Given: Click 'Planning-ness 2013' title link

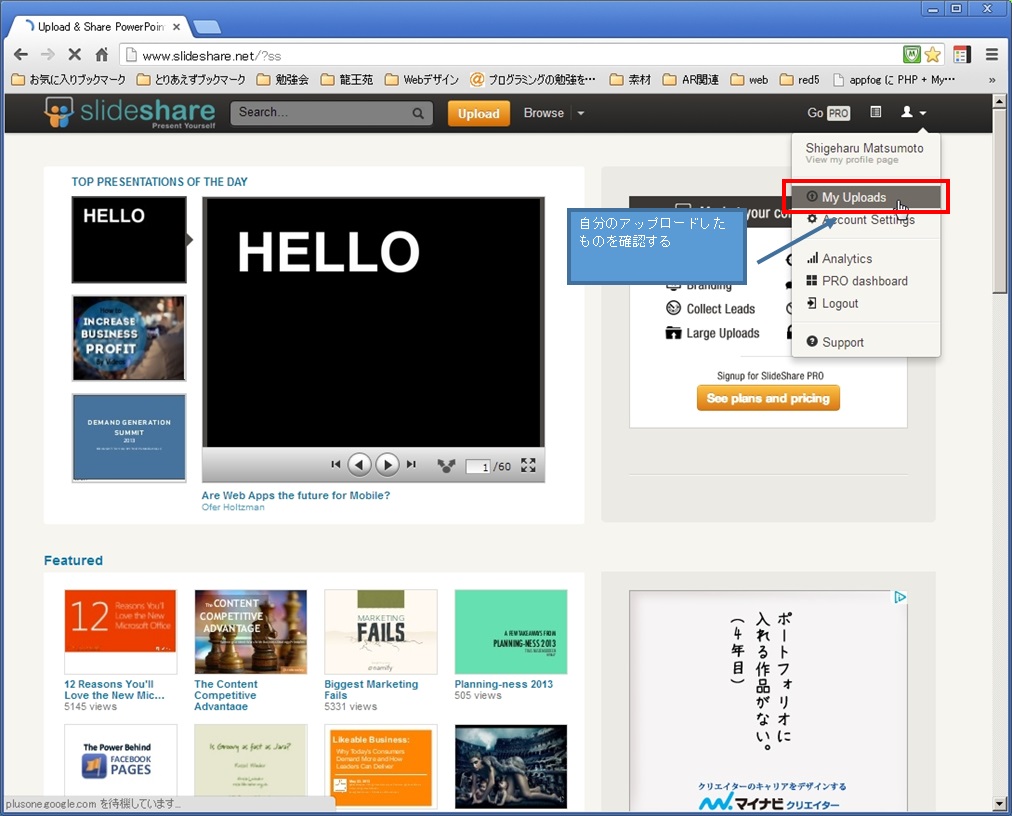Looking at the screenshot, I should [503, 684].
